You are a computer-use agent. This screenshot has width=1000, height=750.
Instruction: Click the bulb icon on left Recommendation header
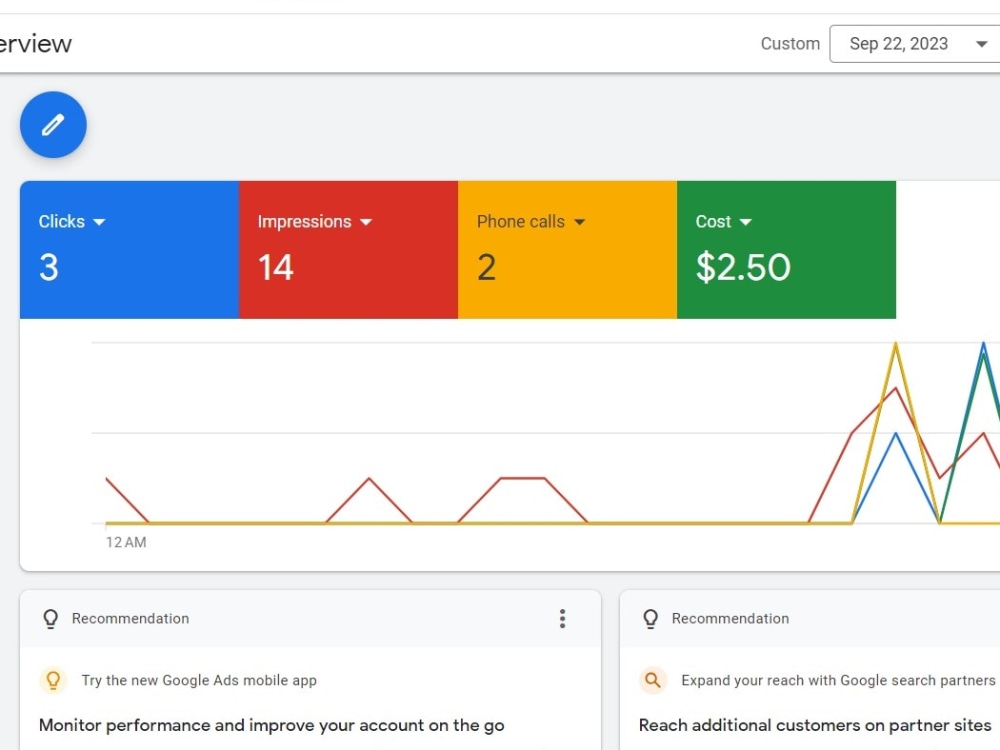pos(50,618)
